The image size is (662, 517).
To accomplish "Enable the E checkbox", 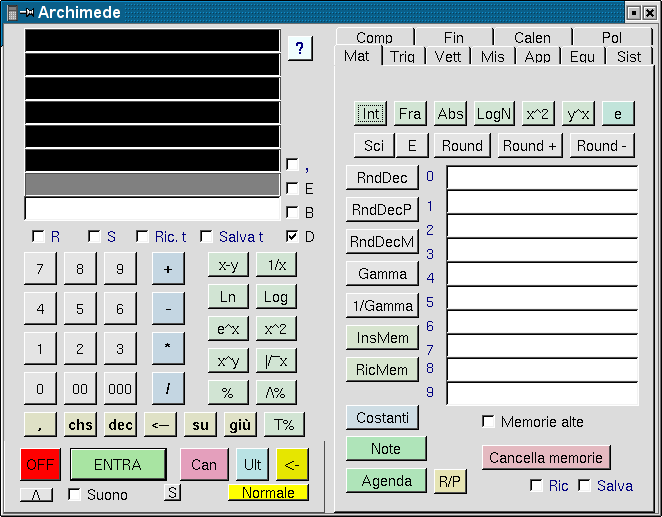I will tap(292, 188).
